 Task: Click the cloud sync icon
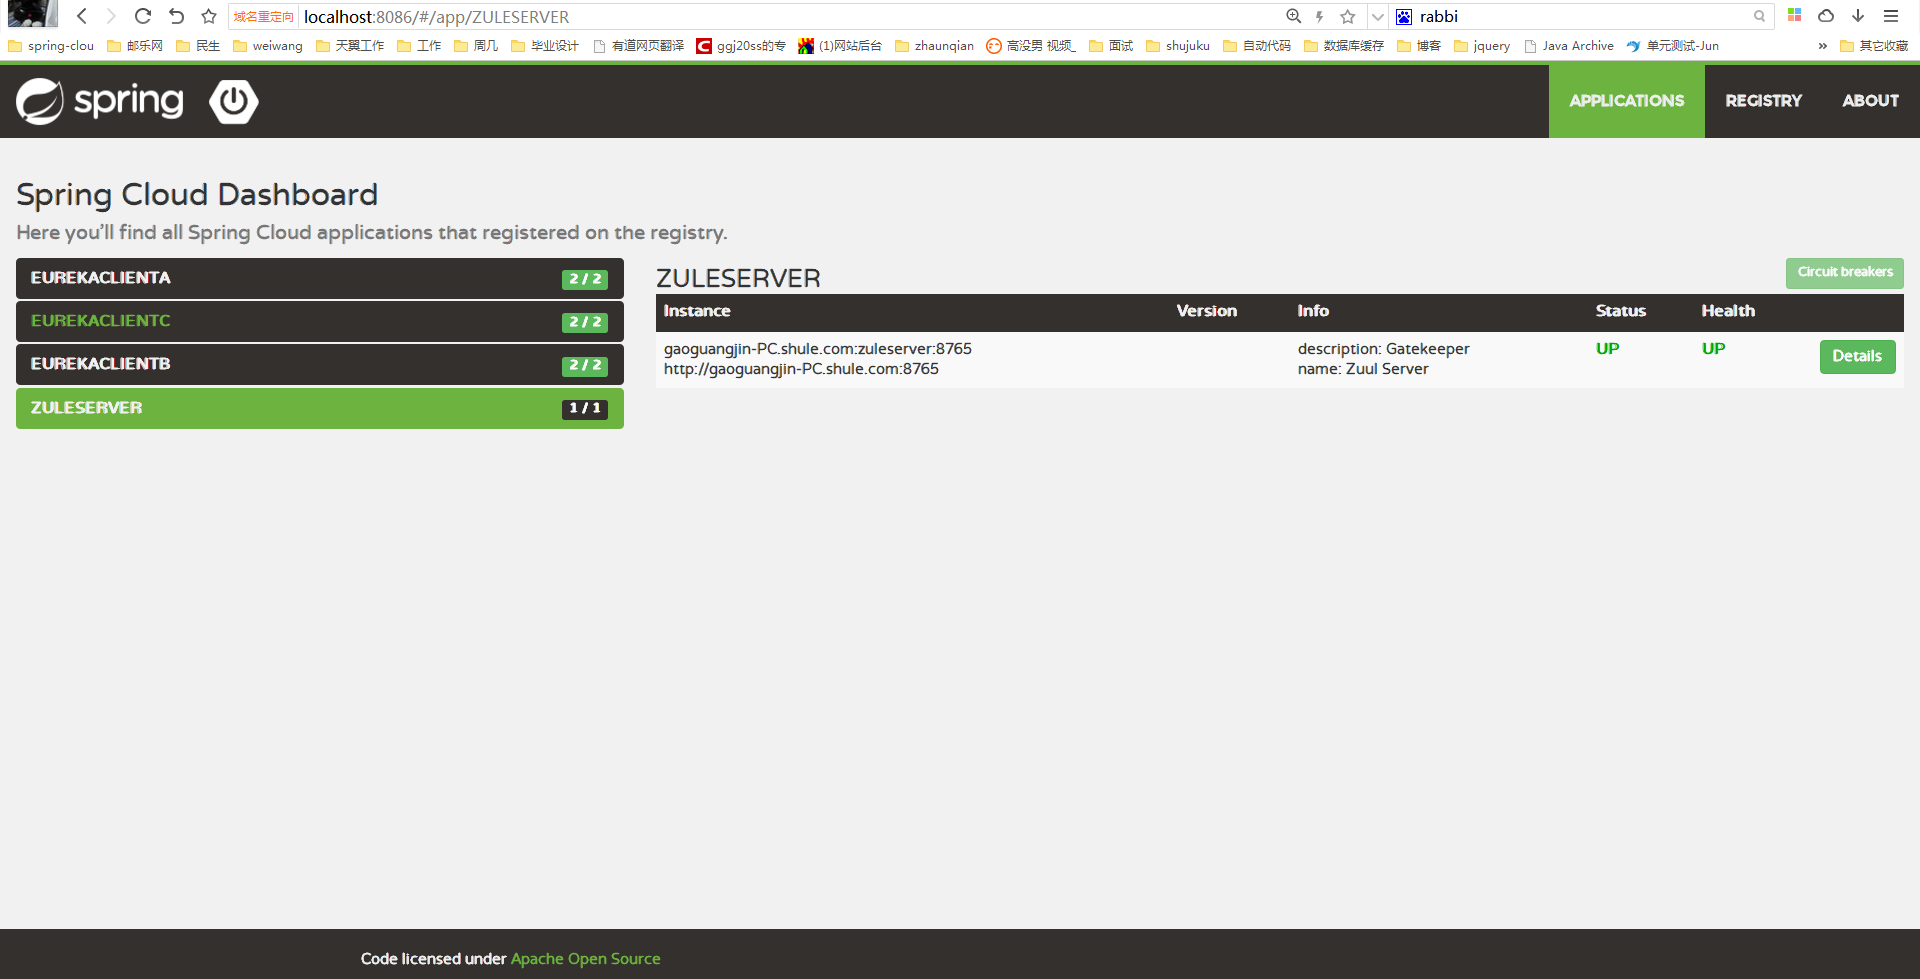1826,16
